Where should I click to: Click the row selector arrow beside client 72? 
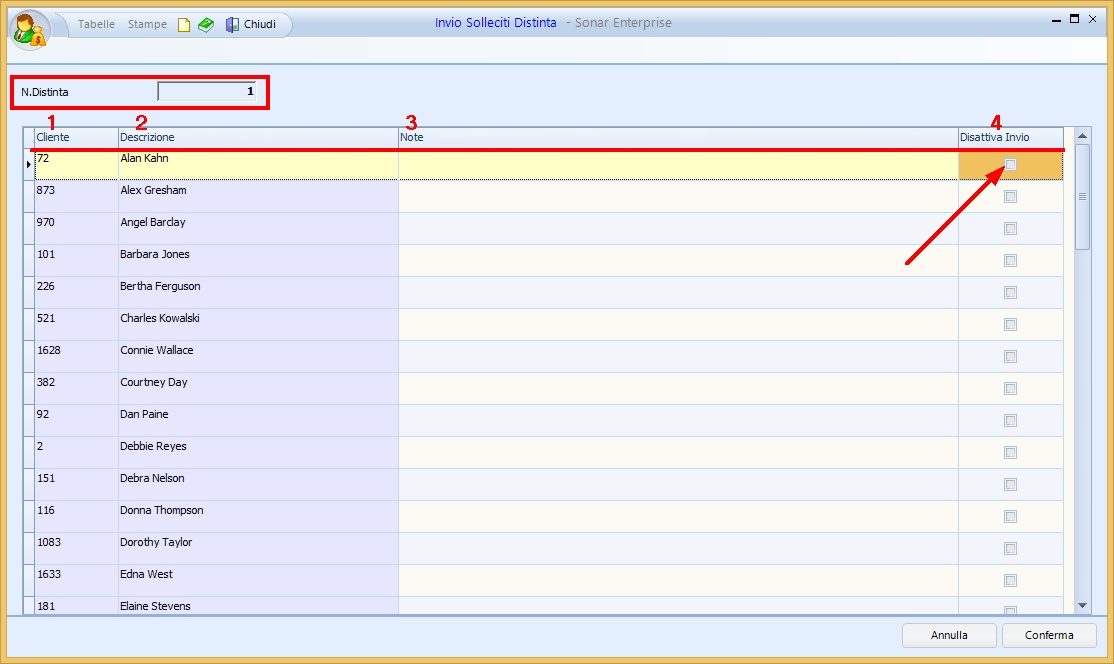[28, 164]
